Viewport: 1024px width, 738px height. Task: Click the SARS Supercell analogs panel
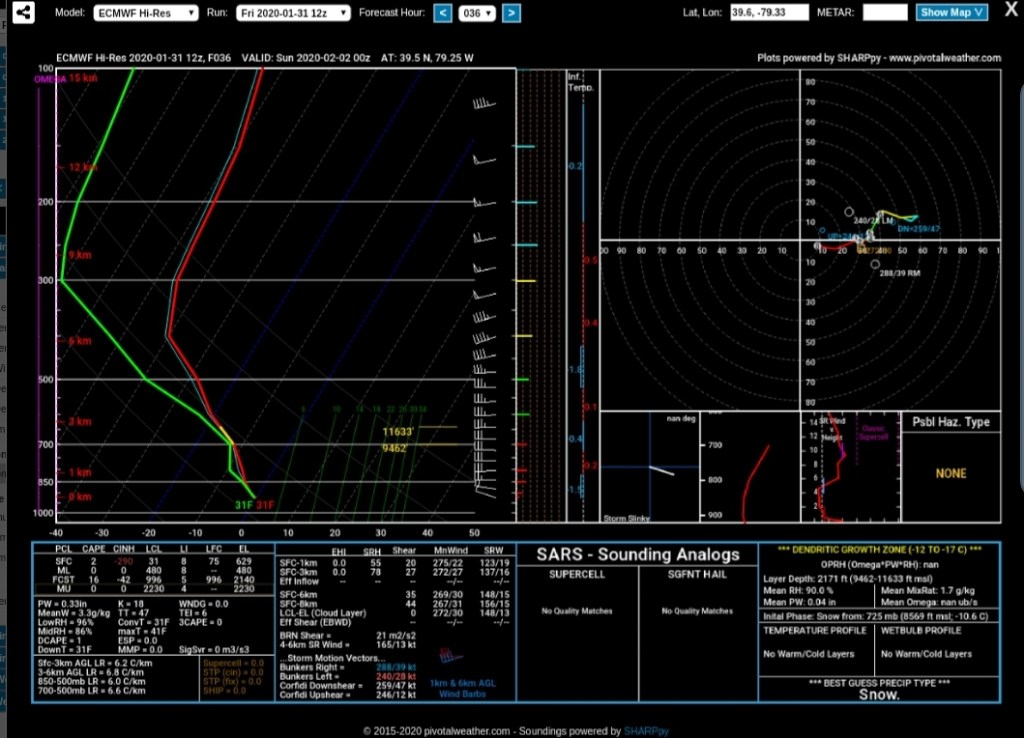click(x=577, y=610)
